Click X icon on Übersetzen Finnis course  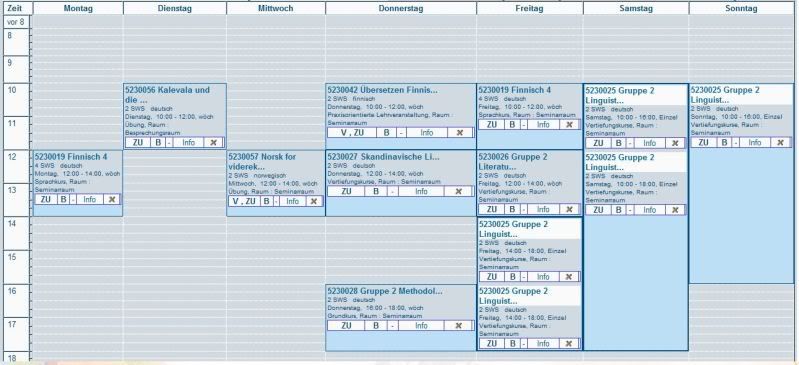[x=460, y=133]
